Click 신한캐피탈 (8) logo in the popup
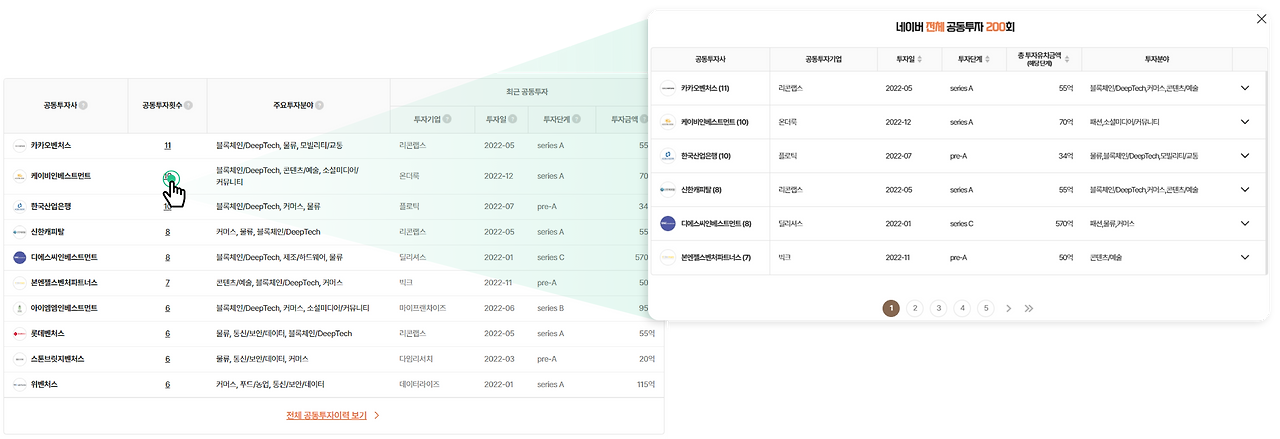The image size is (1280, 439). (x=668, y=190)
